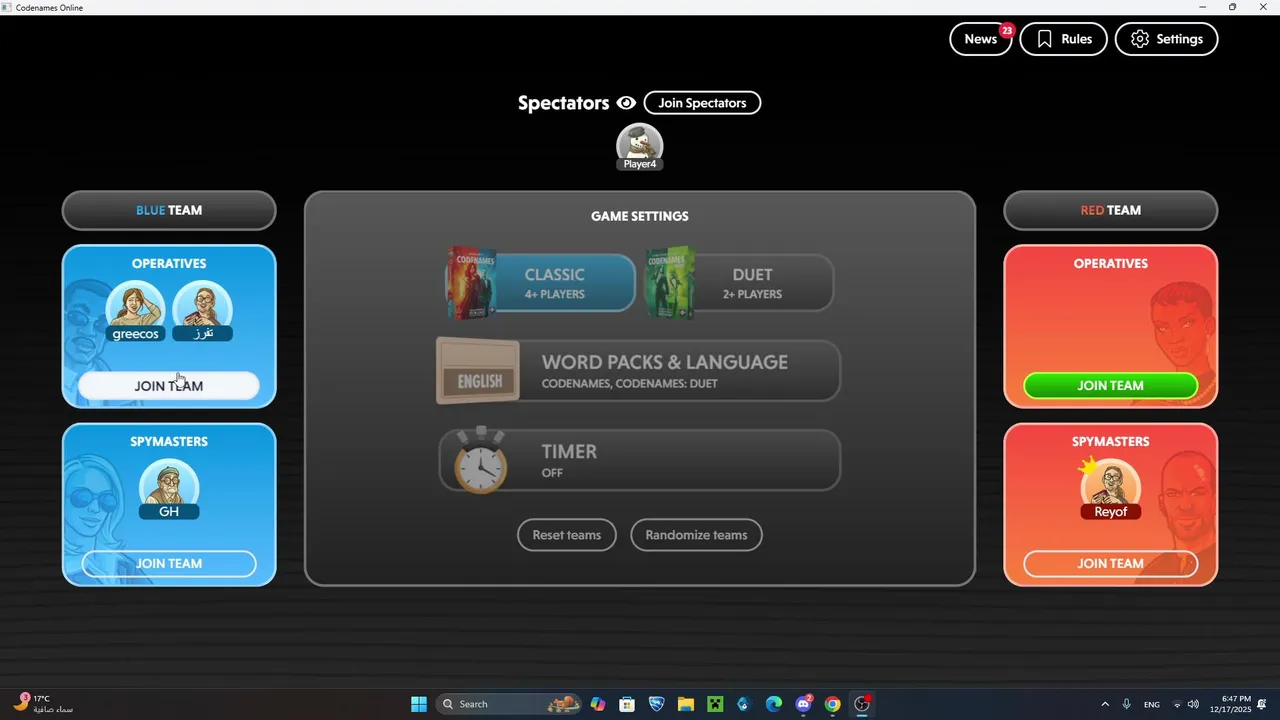Click the Spectators heading text
This screenshot has width=1280, height=720.
563,103
